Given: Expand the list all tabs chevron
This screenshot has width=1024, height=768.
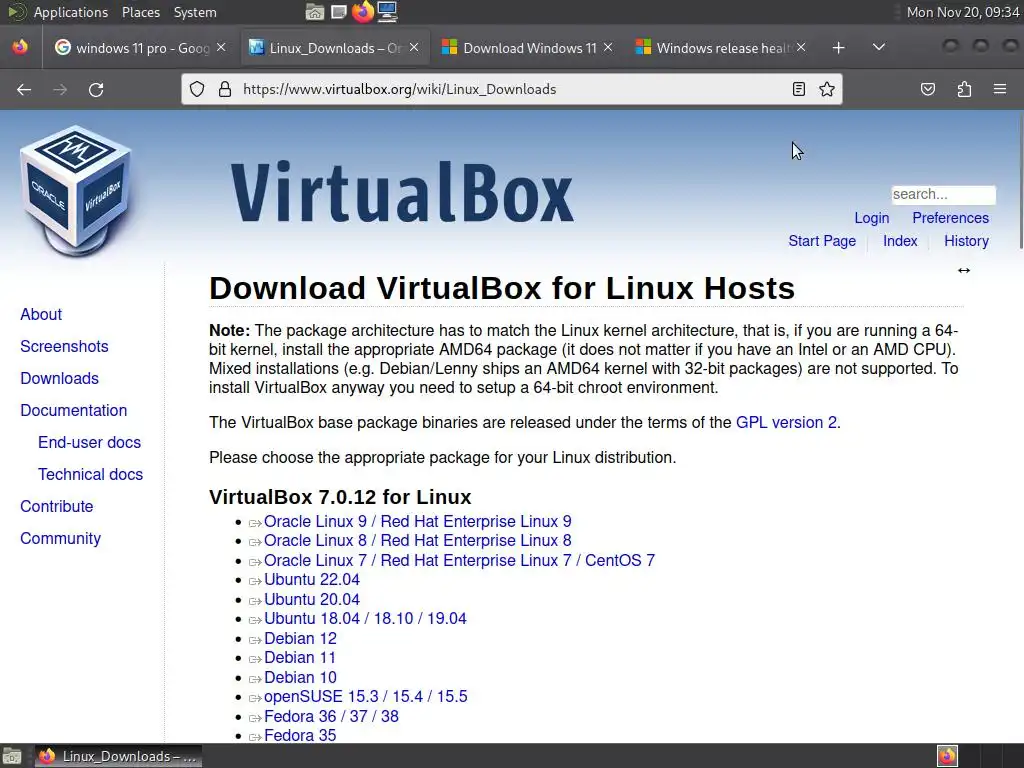Looking at the screenshot, I should [x=879, y=47].
